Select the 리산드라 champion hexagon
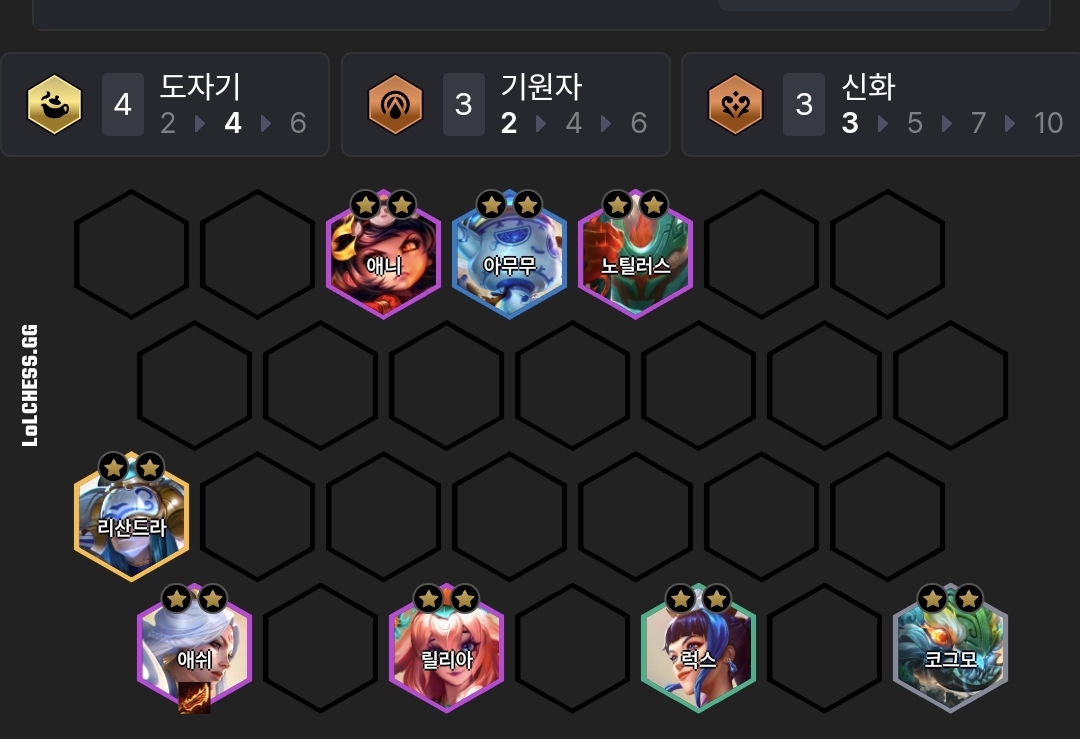Image resolution: width=1080 pixels, height=739 pixels. [131, 517]
